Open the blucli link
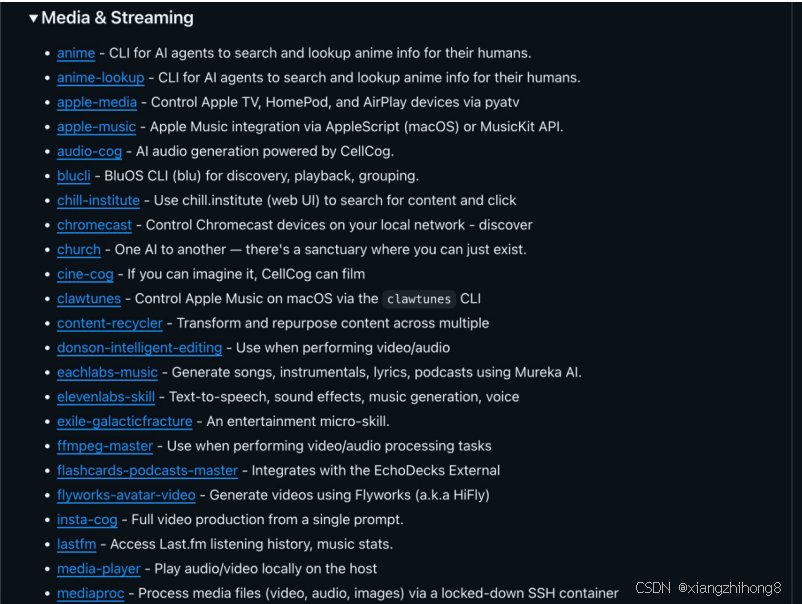Image resolution: width=802 pixels, height=604 pixels. [73, 175]
